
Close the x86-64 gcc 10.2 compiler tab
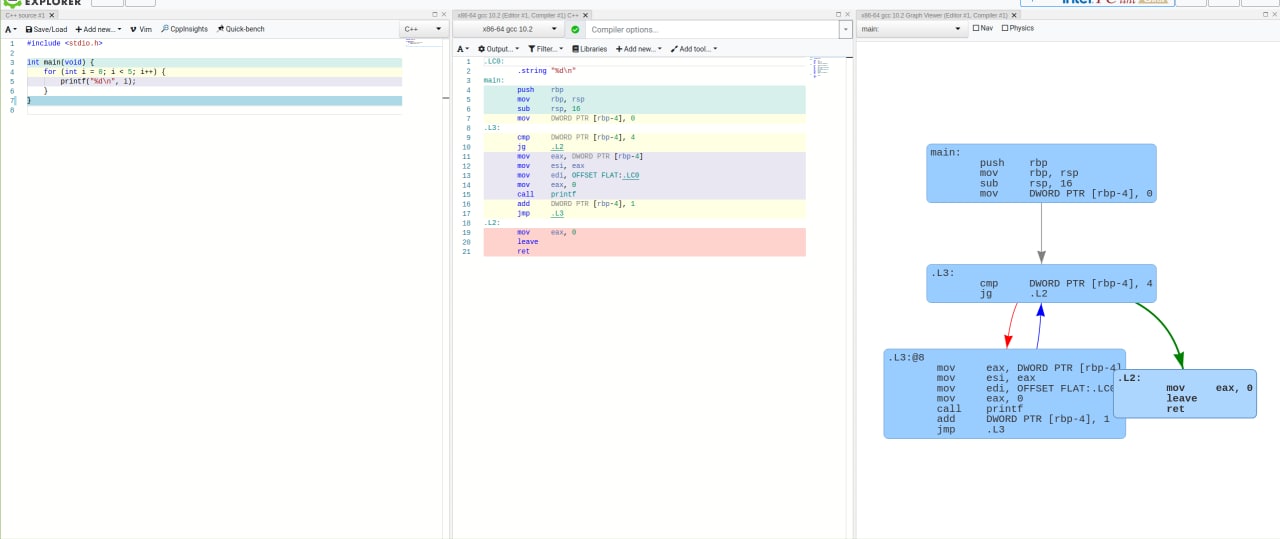click(x=586, y=15)
